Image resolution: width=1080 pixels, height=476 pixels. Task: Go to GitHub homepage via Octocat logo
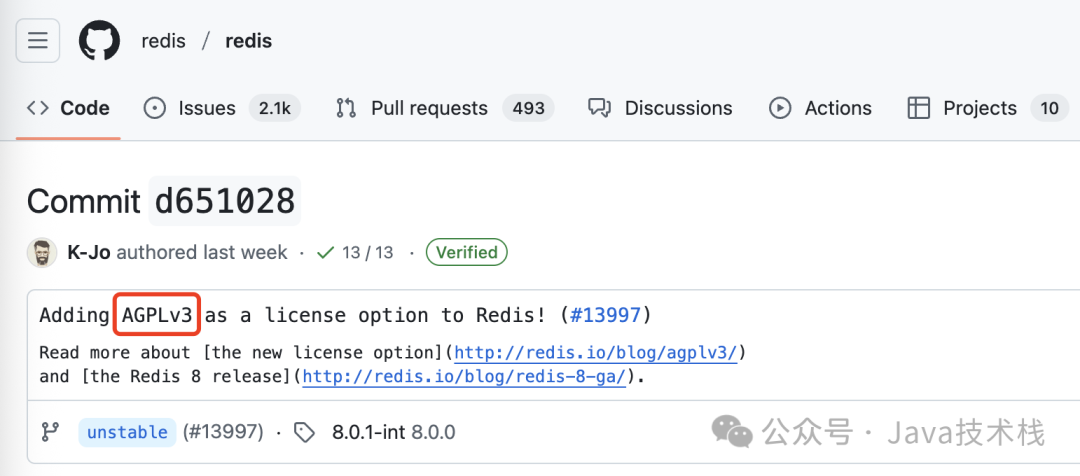tap(99, 41)
